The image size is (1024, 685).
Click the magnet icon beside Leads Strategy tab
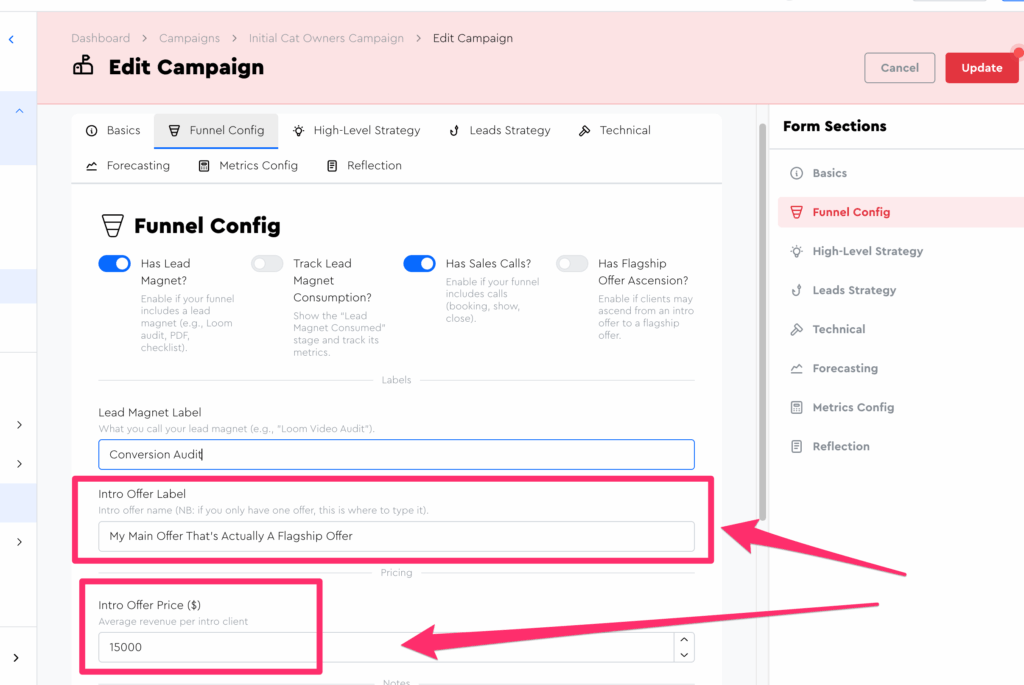454,131
